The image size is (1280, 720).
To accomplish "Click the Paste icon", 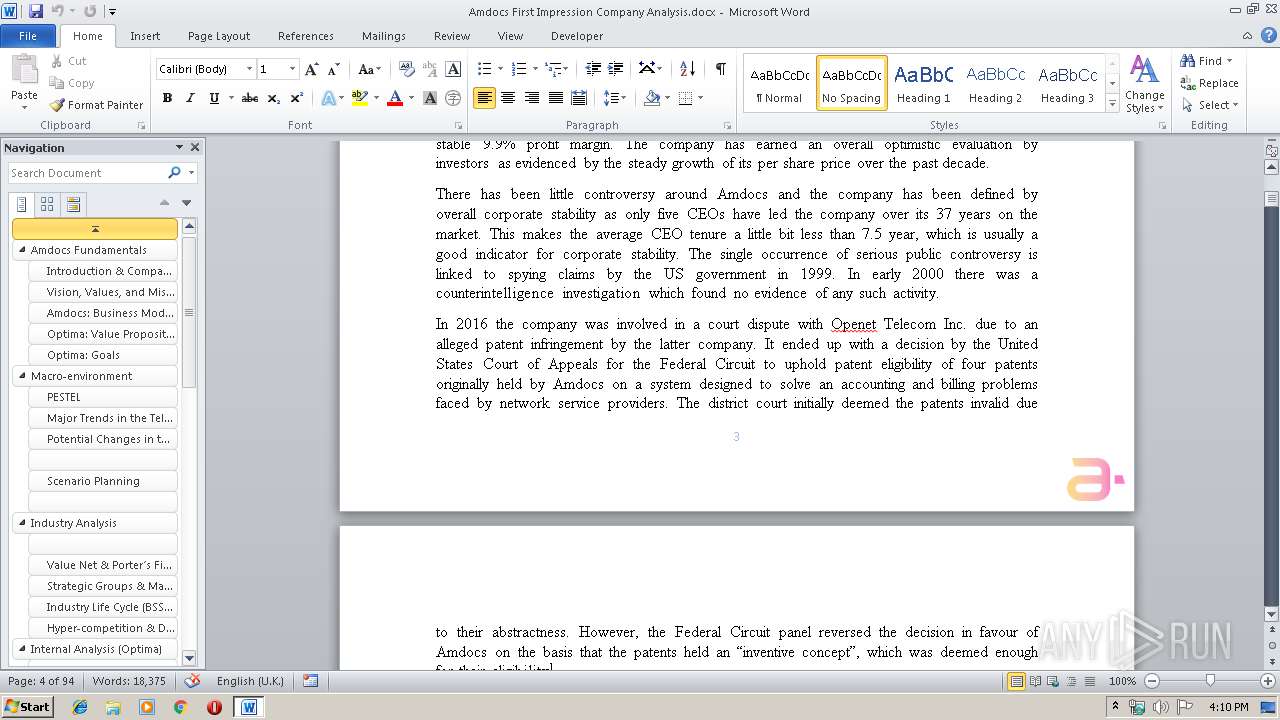I will (x=24, y=70).
